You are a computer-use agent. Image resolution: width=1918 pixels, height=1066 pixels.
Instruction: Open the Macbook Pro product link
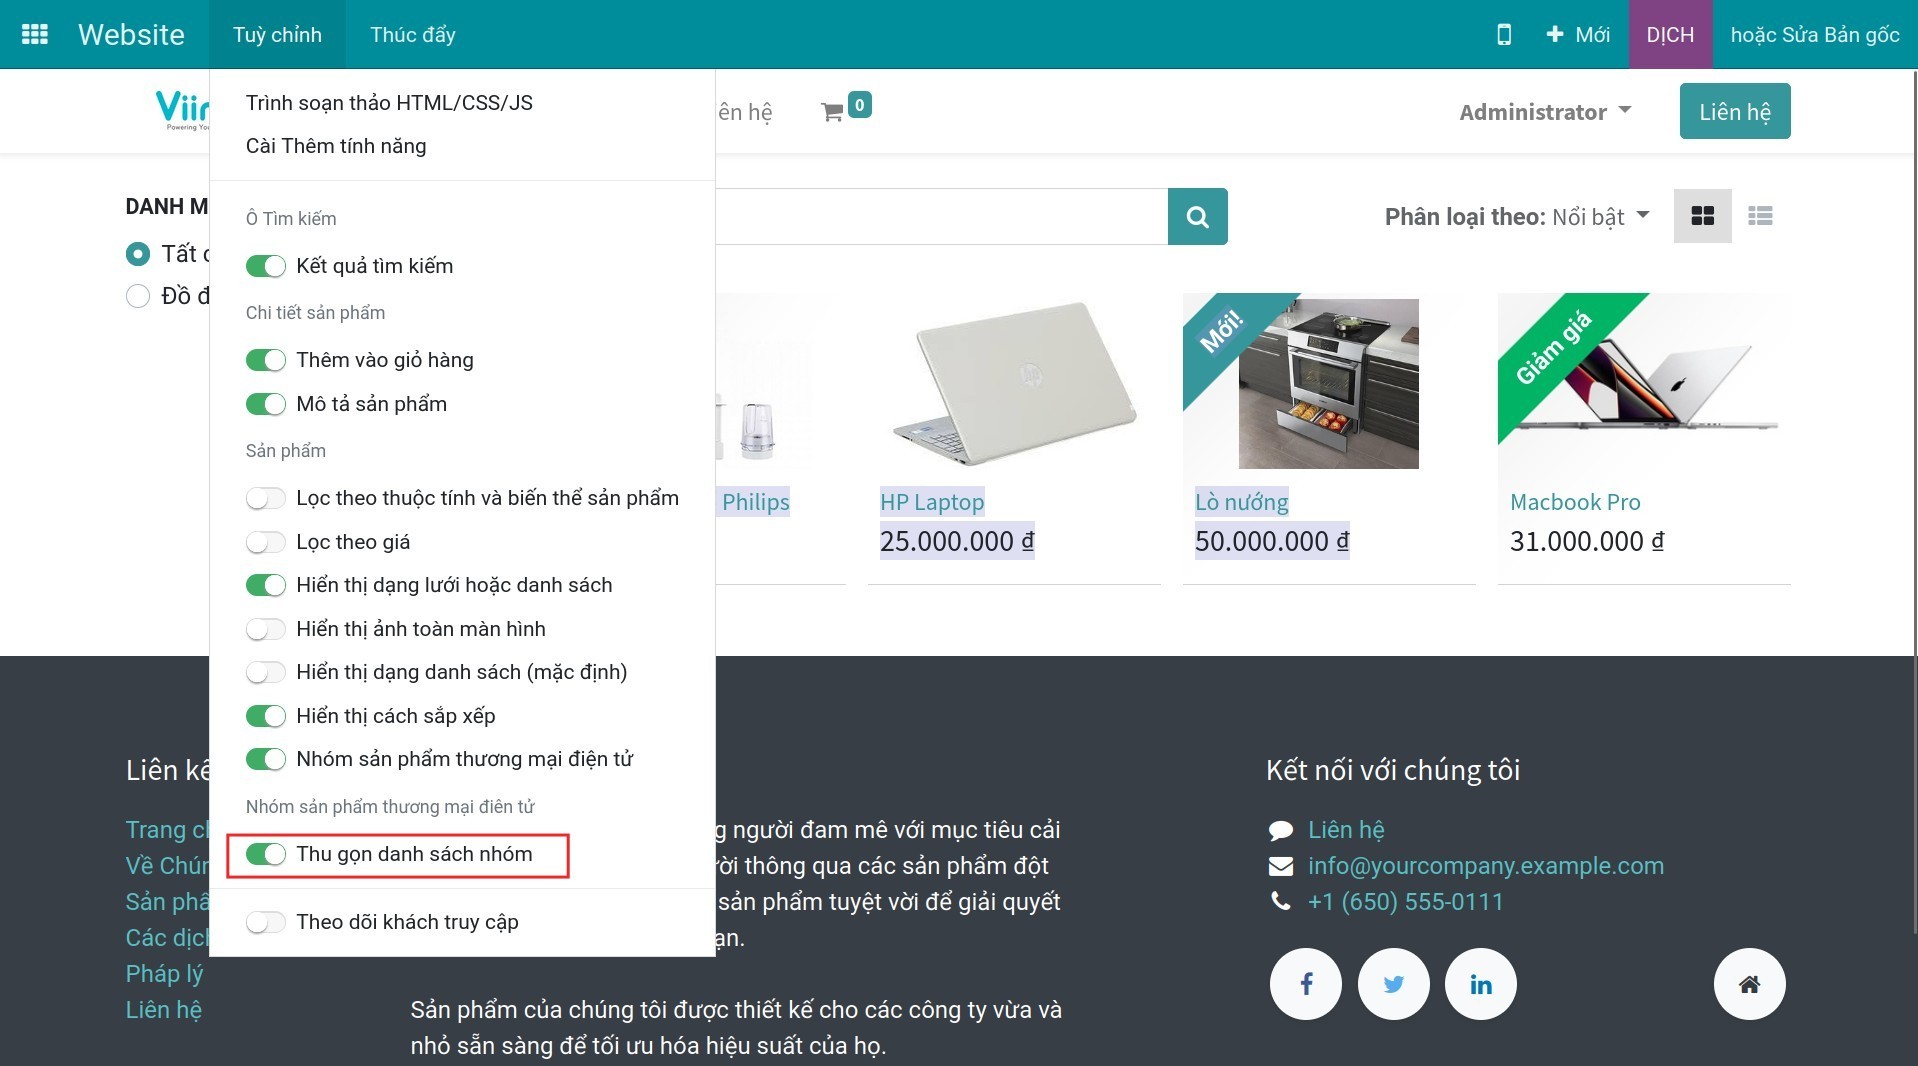click(1575, 502)
